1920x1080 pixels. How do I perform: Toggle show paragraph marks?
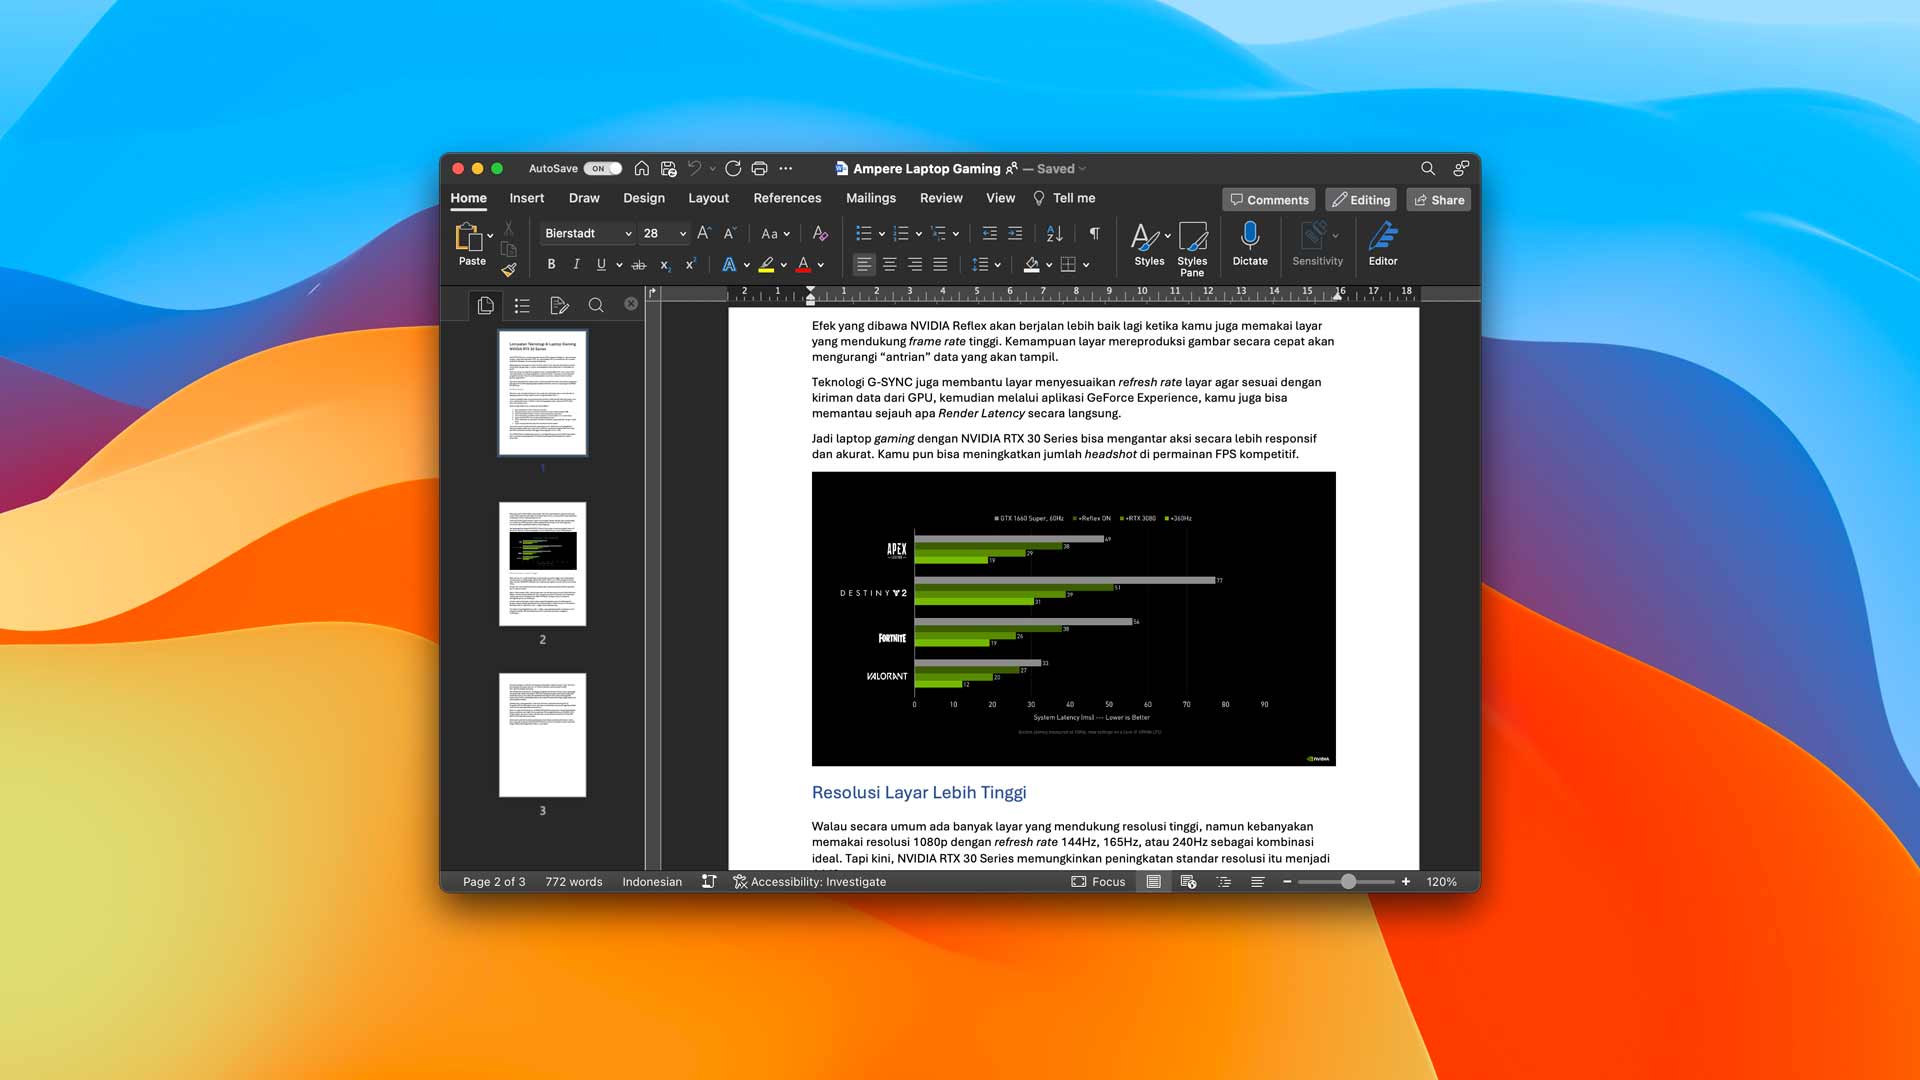pos(1094,233)
